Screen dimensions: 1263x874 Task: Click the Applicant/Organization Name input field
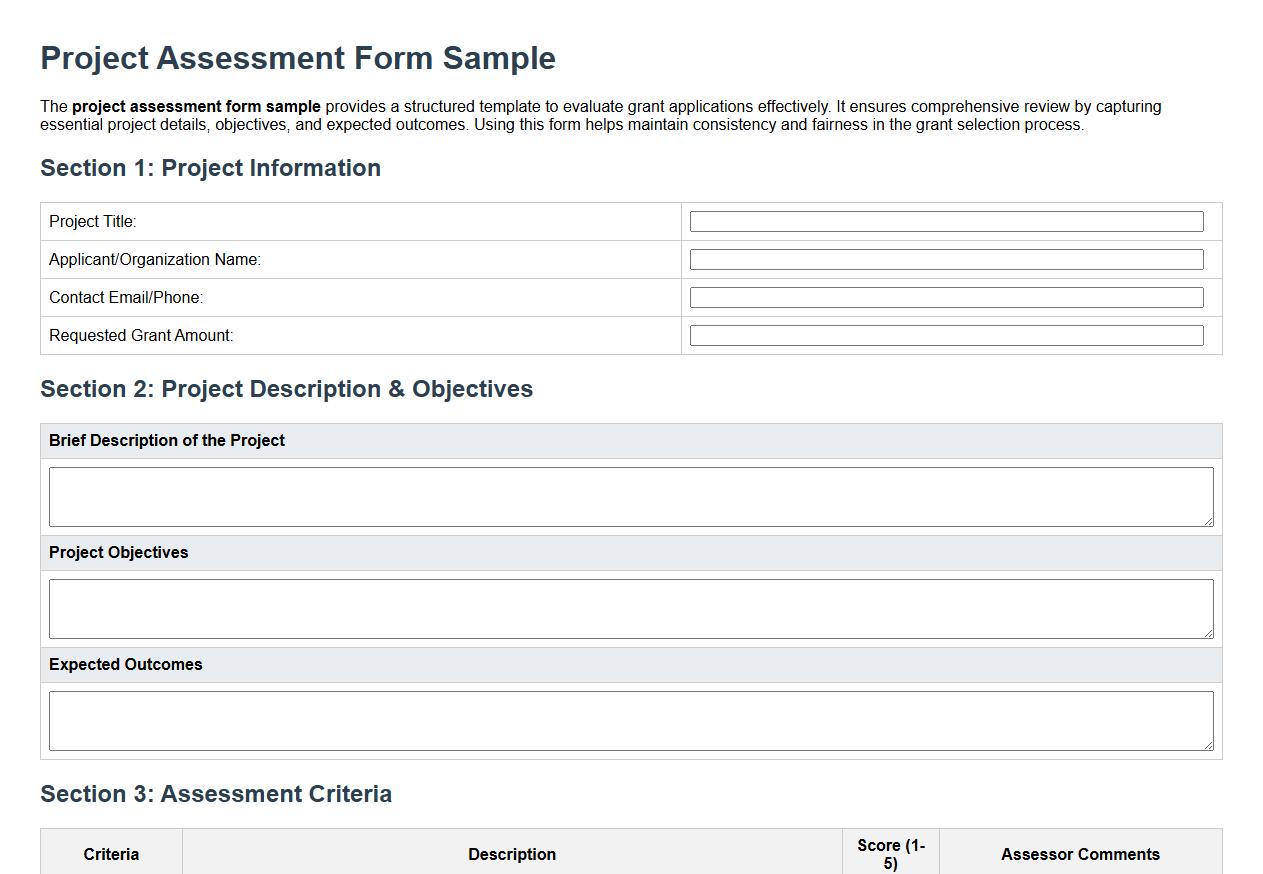[x=945, y=258]
